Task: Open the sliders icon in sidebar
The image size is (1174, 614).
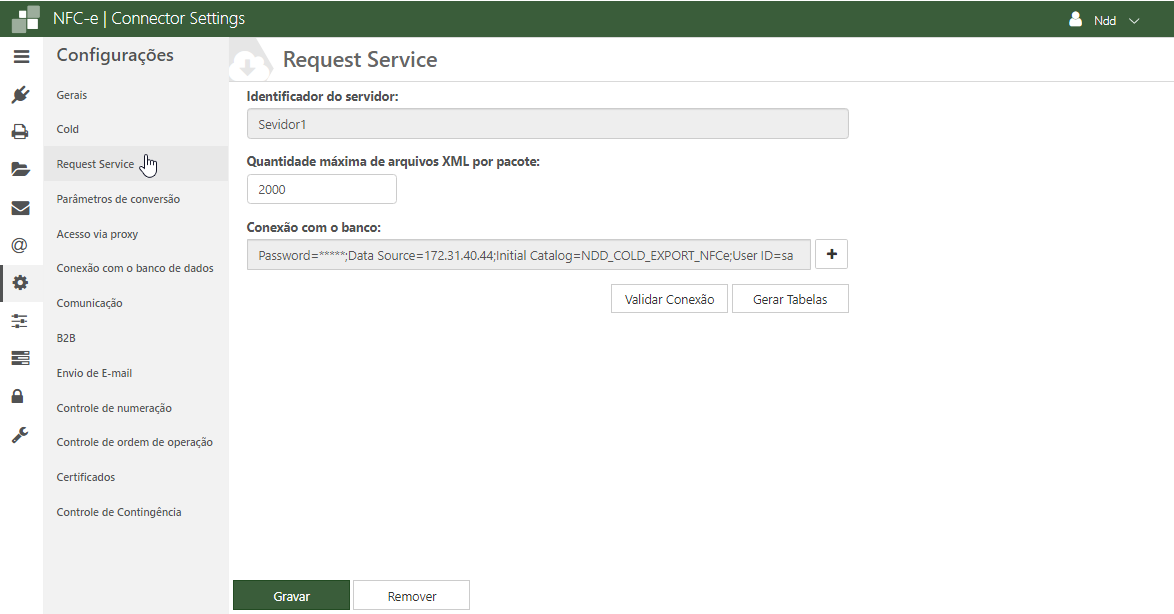Action: (20, 321)
